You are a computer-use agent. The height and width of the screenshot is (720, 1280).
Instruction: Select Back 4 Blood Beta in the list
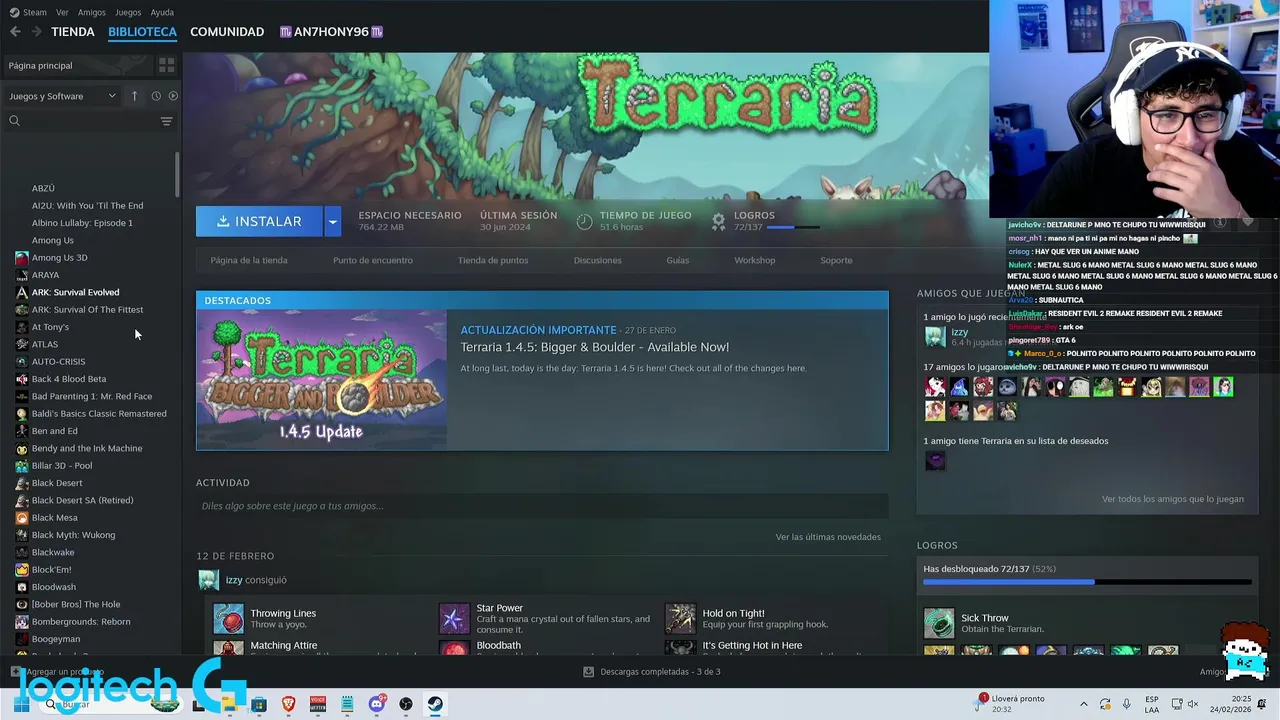point(68,379)
